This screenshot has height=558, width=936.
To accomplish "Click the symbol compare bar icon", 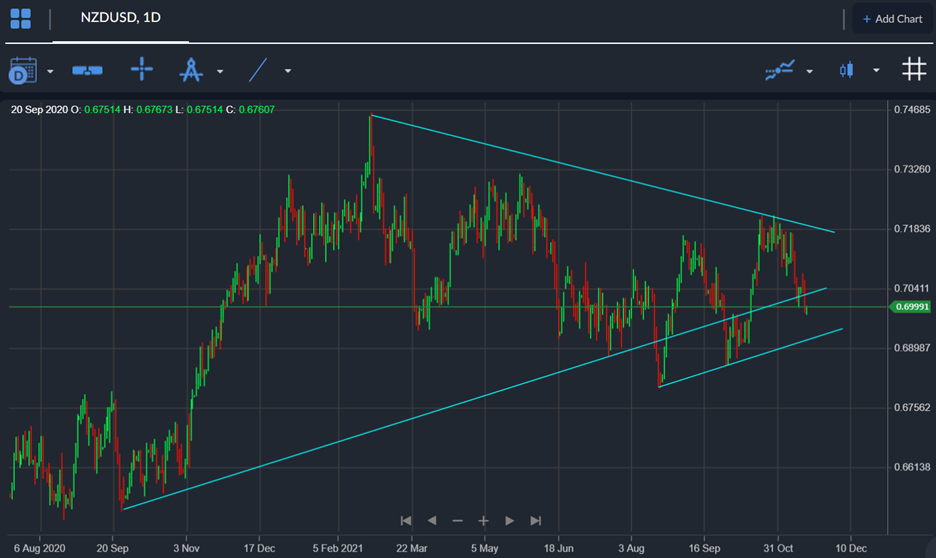I will click(87, 70).
